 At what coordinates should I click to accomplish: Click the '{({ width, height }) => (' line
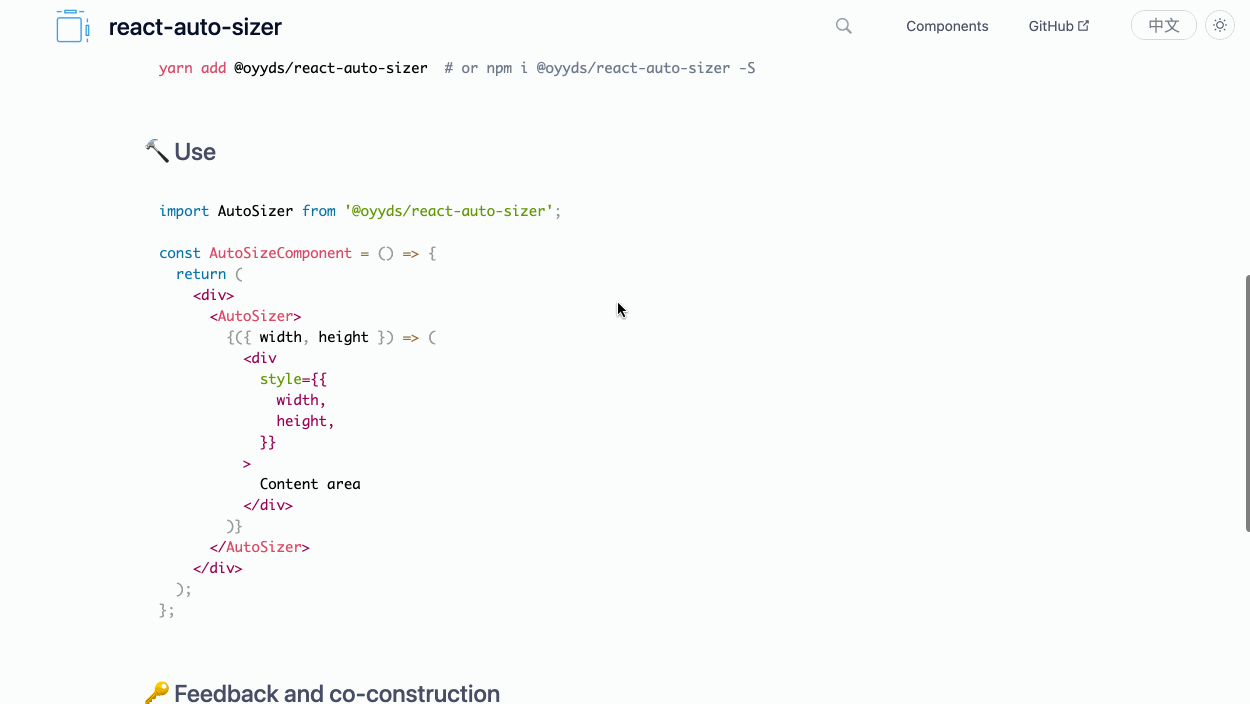(331, 337)
